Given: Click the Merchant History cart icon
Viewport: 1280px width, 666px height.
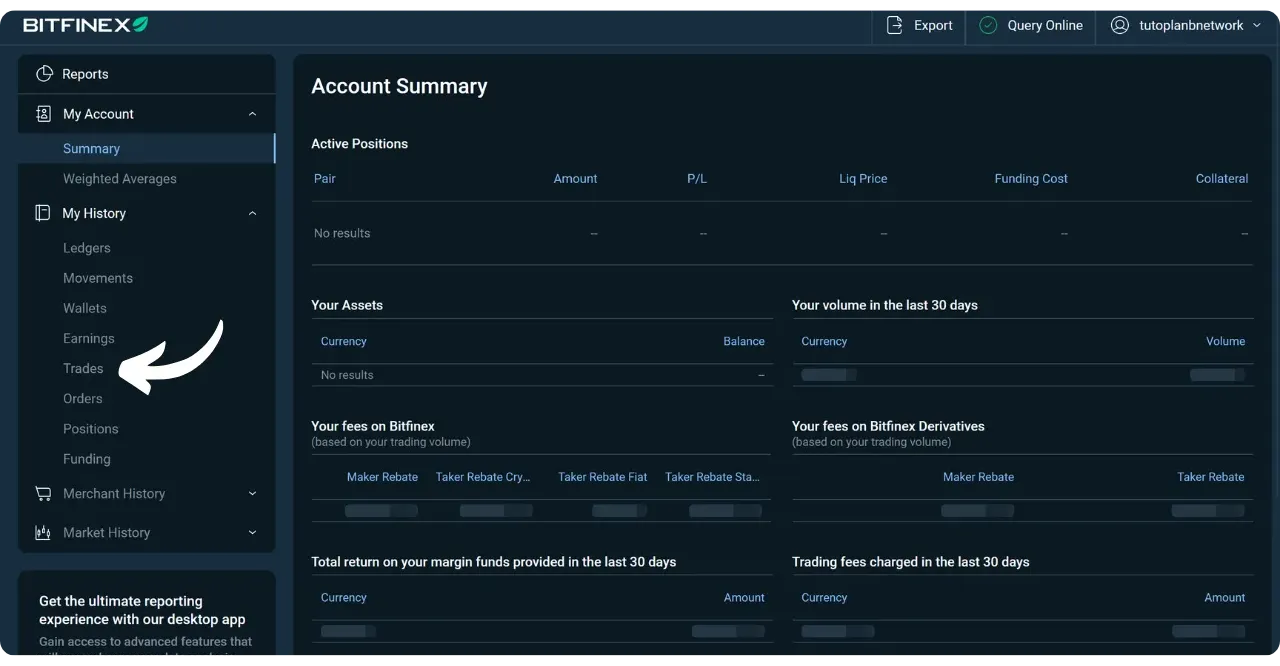Looking at the screenshot, I should coord(43,493).
